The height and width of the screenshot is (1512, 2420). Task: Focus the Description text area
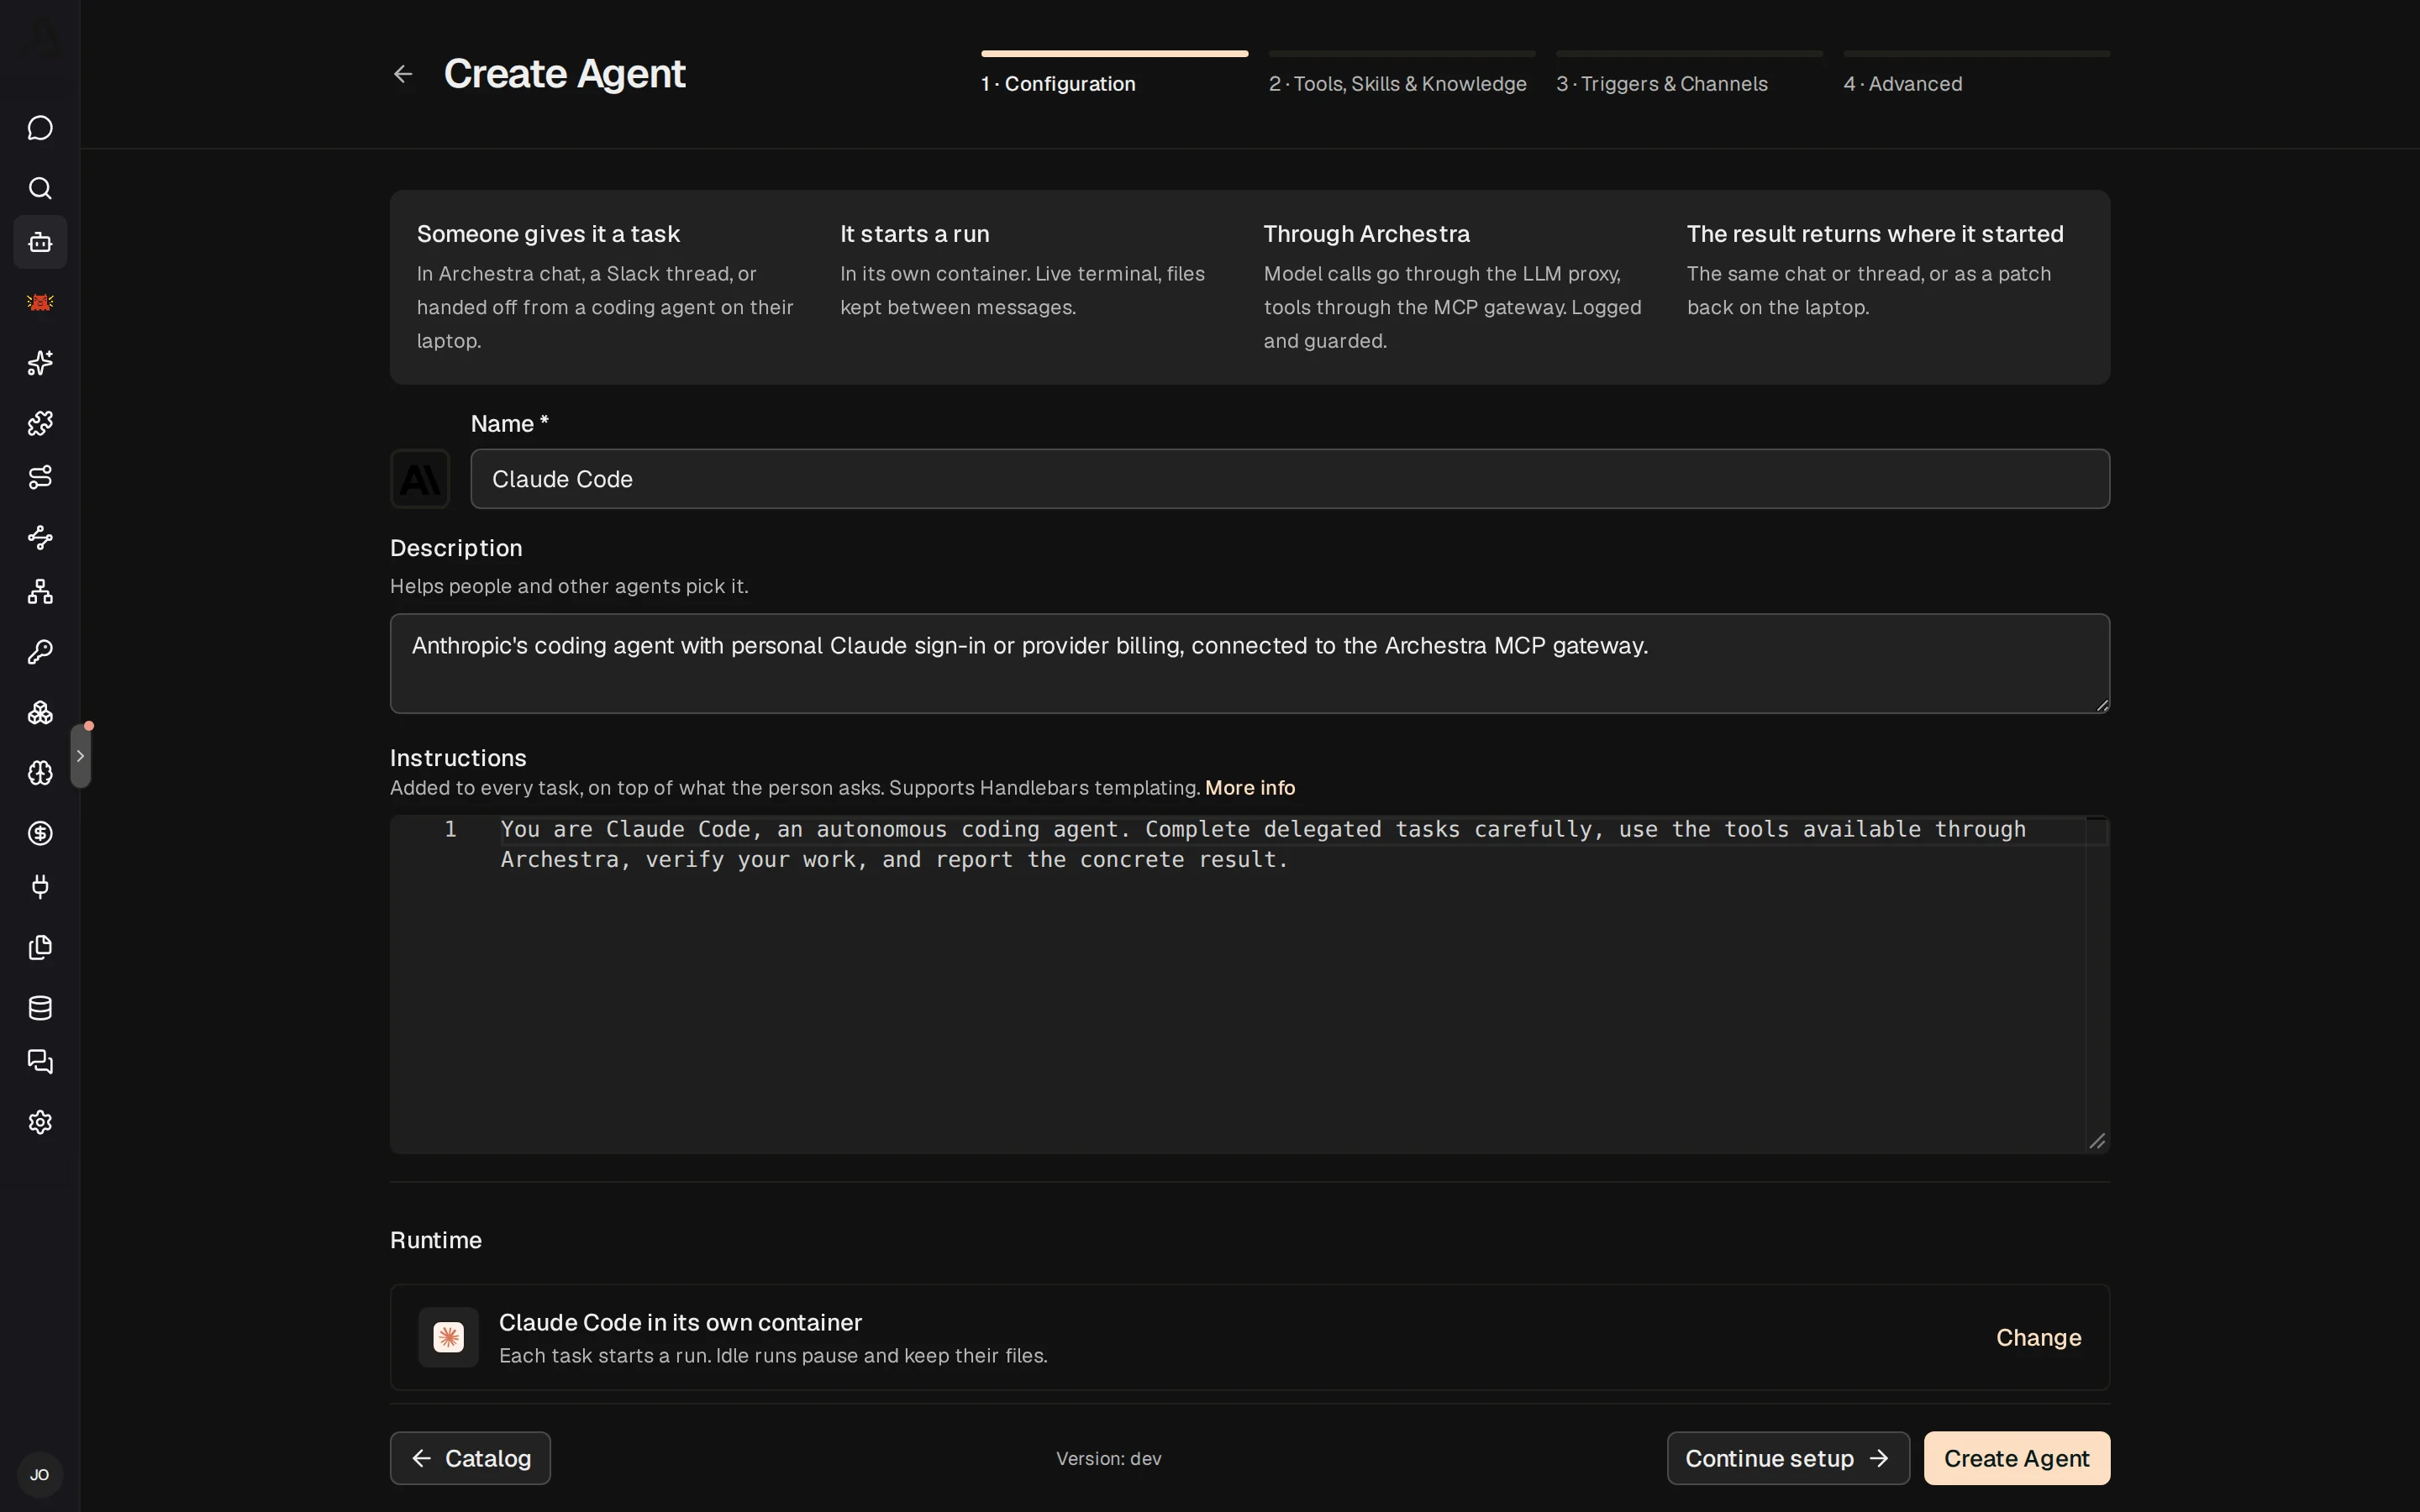pyautogui.click(x=1250, y=663)
